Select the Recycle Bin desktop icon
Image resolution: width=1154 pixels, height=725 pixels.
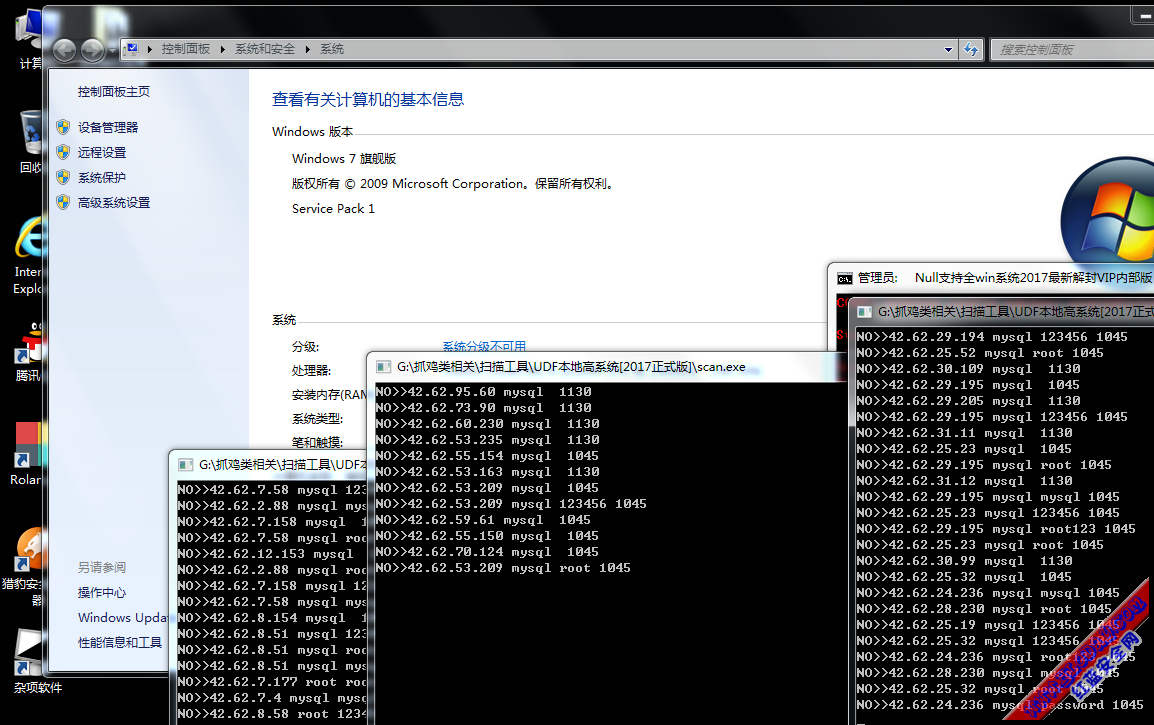coord(31,142)
